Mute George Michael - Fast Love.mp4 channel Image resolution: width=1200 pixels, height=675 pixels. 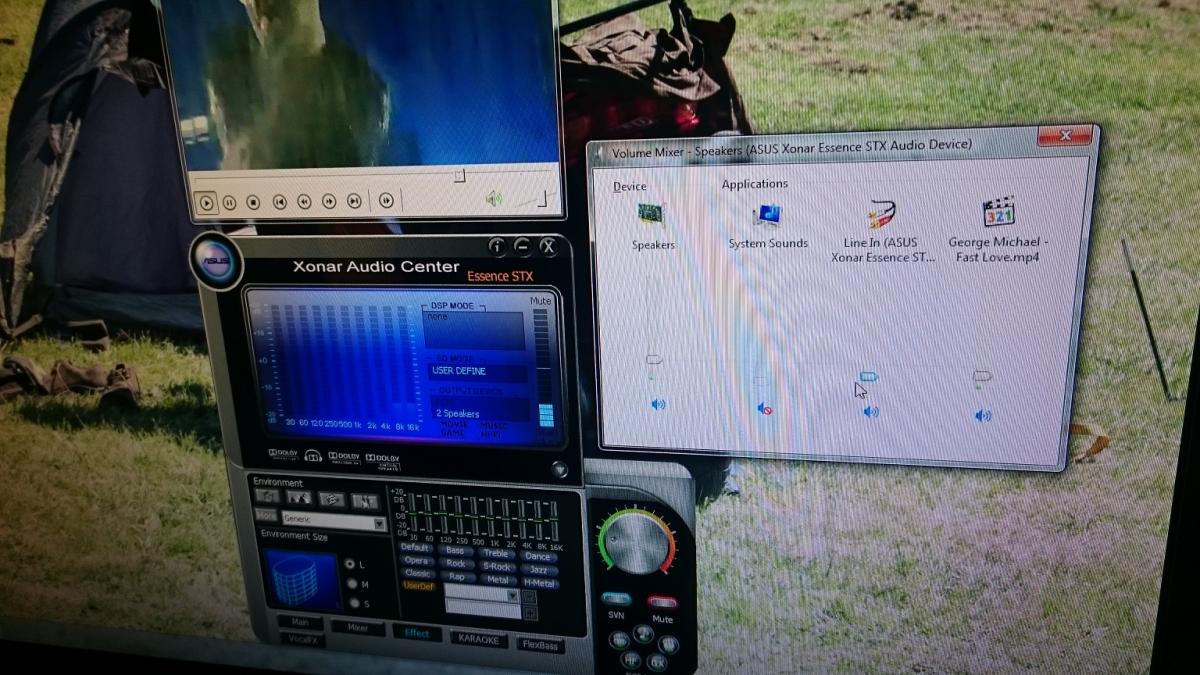point(983,415)
